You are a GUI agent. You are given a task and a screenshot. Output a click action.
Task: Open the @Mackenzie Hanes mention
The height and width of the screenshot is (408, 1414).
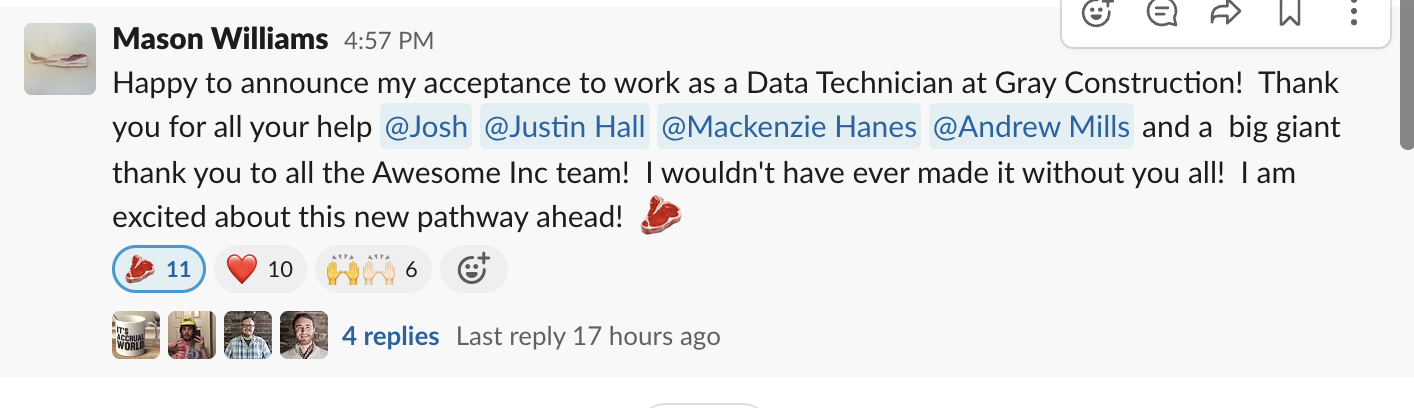[x=789, y=127]
